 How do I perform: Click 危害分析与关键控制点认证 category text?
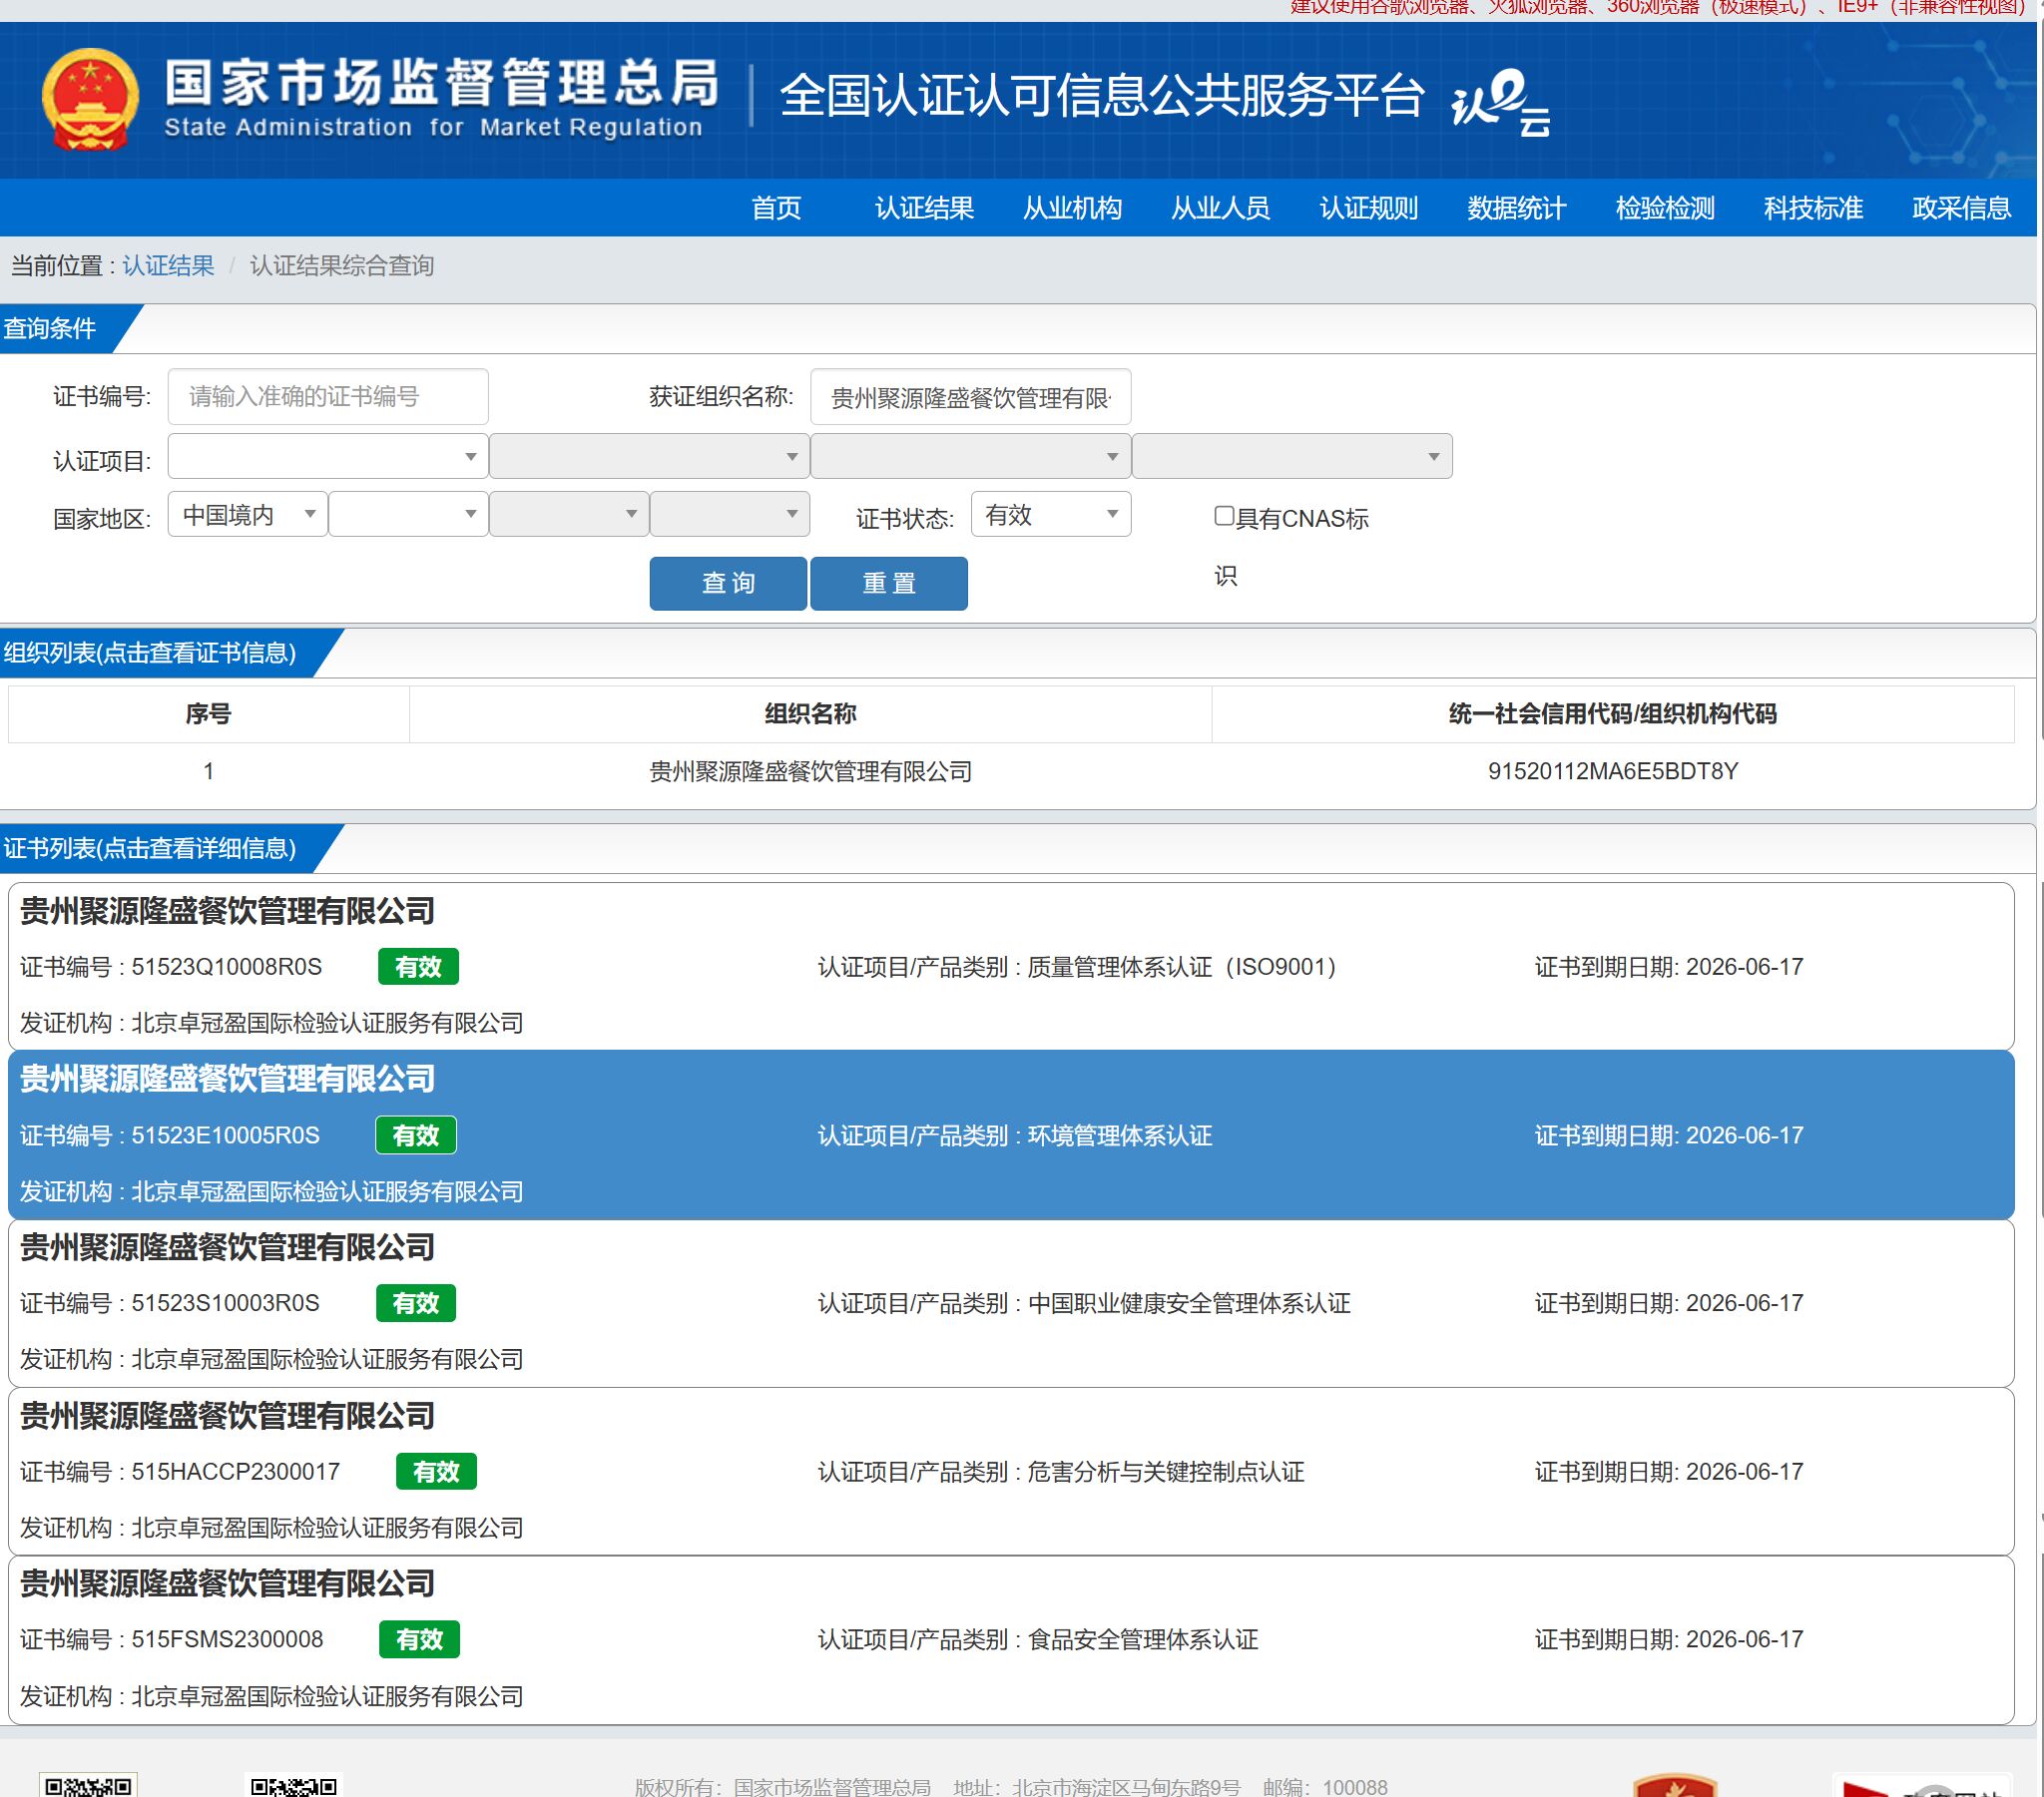(1166, 1472)
